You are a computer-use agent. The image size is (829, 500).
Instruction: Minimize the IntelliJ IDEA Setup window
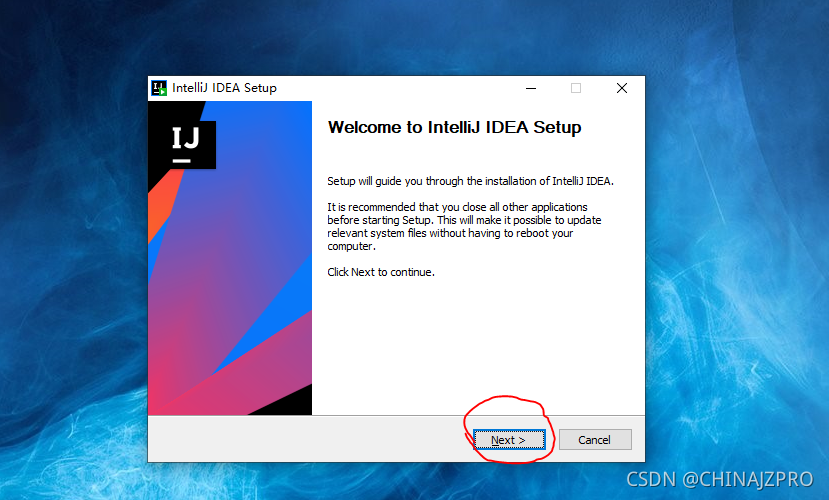click(531, 88)
